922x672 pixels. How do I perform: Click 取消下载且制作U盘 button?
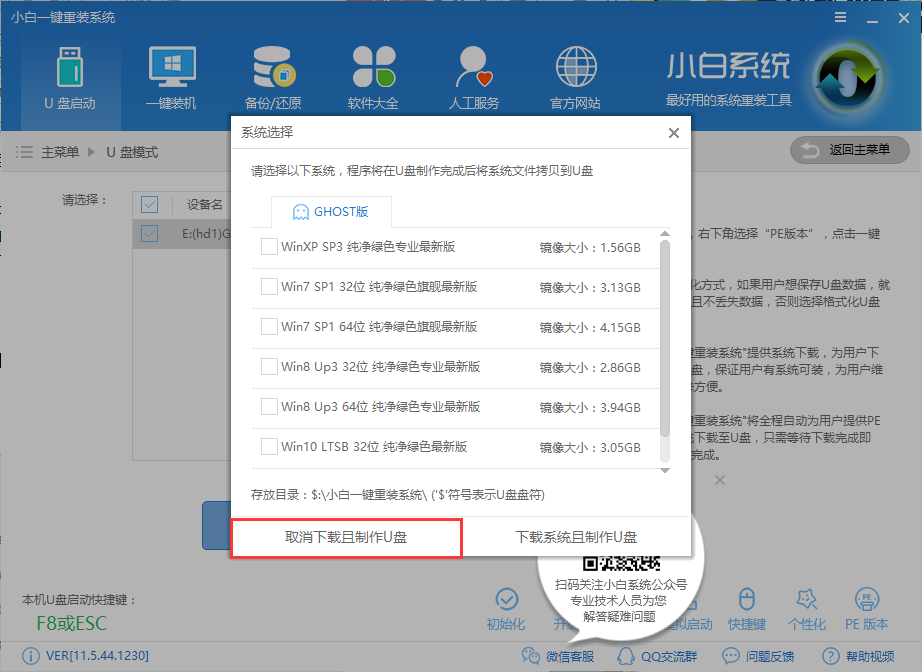click(x=345, y=538)
